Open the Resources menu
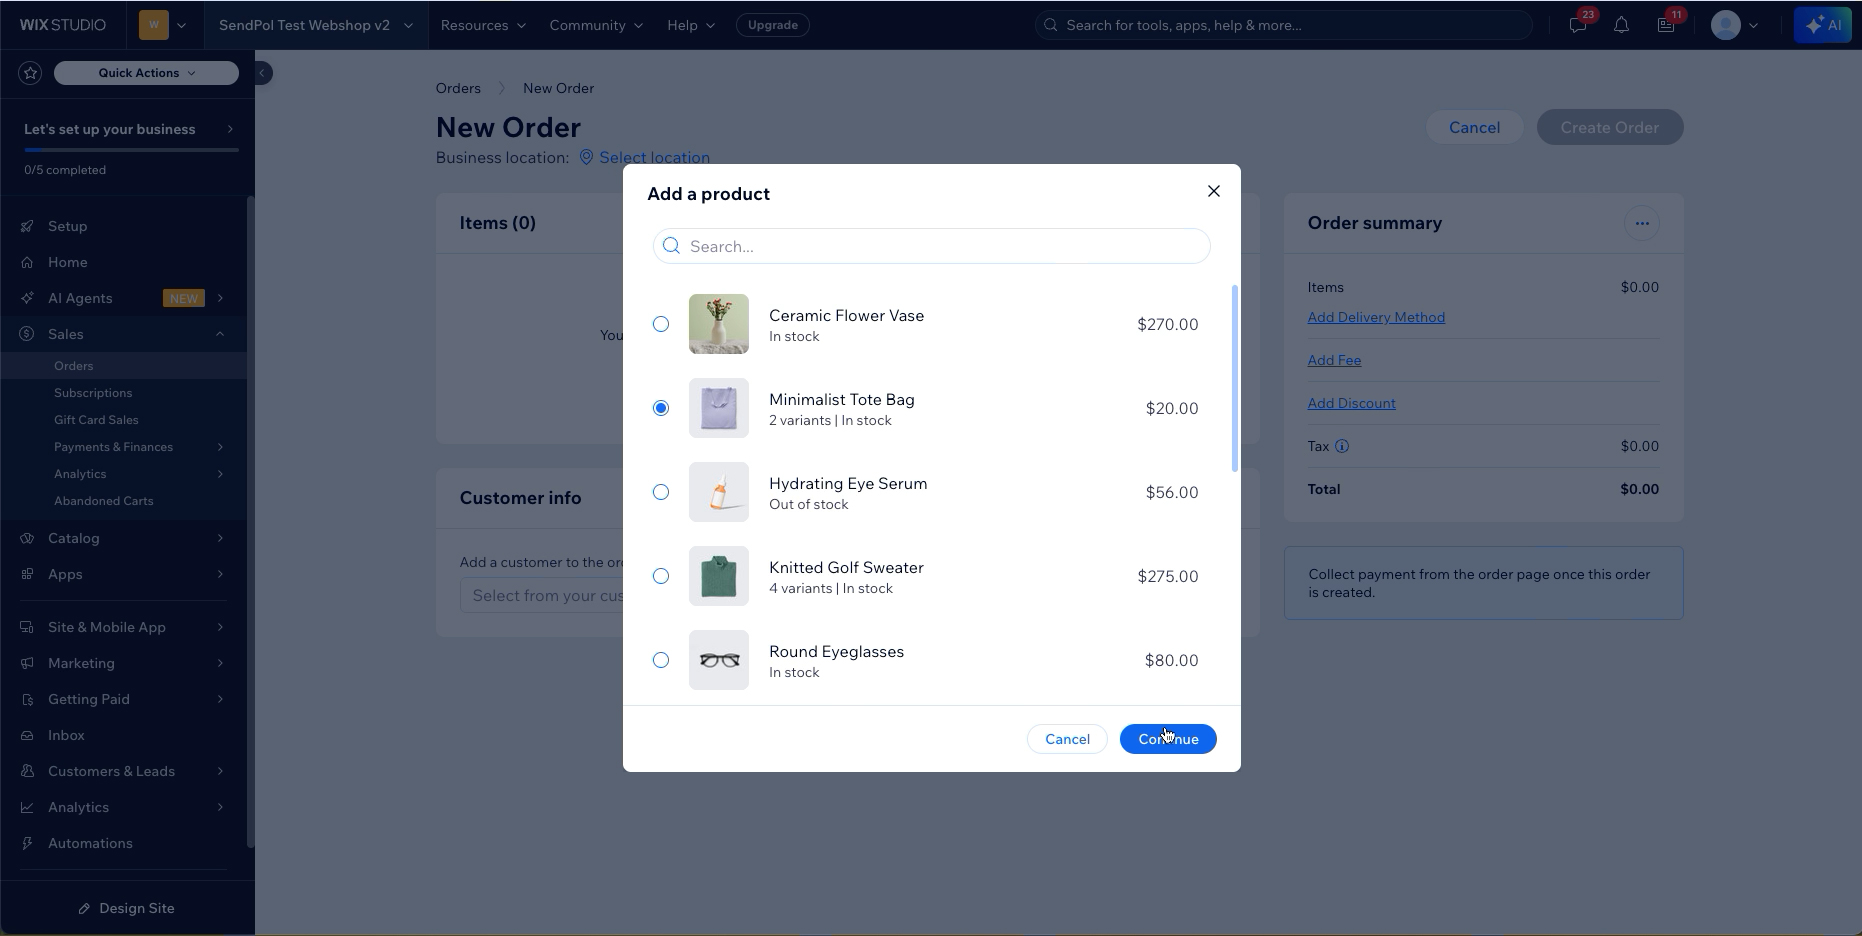This screenshot has height=936, width=1862. pos(483,25)
